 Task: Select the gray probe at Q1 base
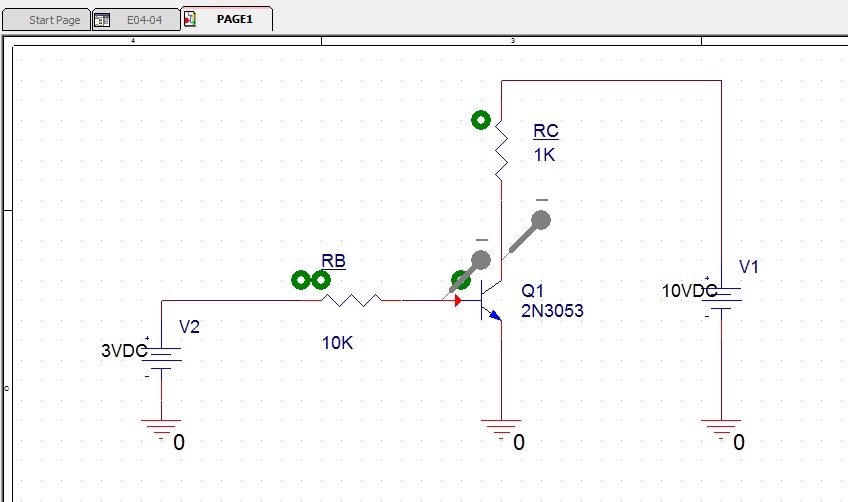pyautogui.click(x=480, y=262)
